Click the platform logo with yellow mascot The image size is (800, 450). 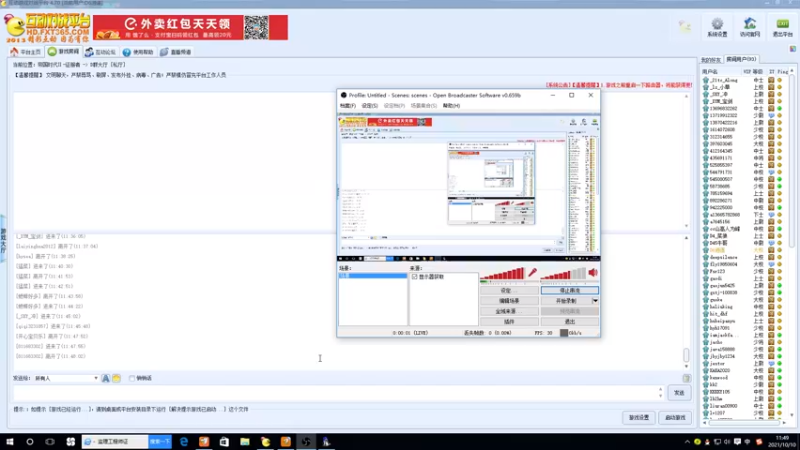[47, 28]
